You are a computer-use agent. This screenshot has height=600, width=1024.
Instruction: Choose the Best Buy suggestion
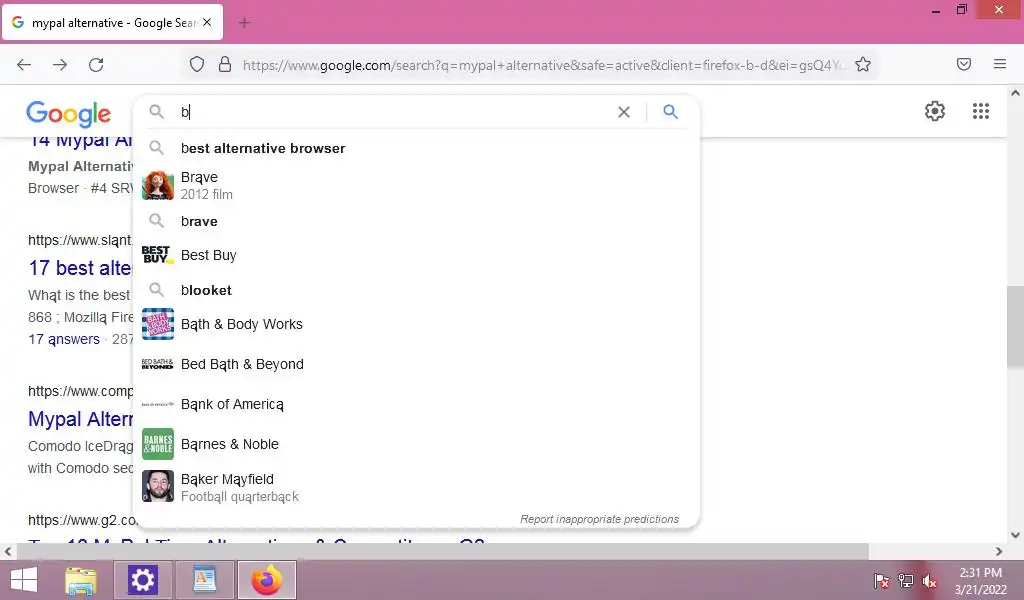pos(416,255)
